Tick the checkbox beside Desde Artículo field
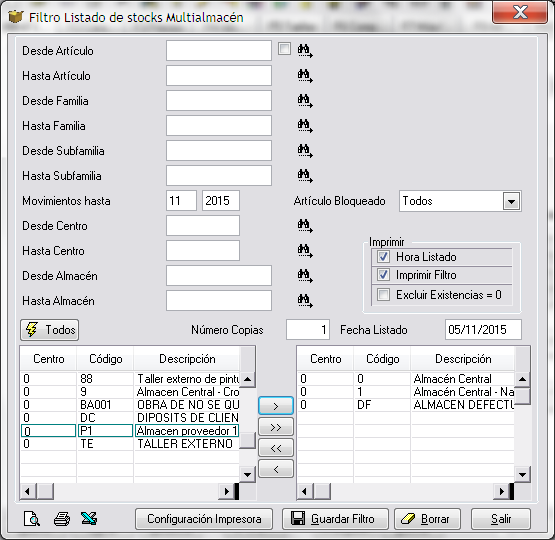Viewport: 555px width, 540px height. point(284,49)
